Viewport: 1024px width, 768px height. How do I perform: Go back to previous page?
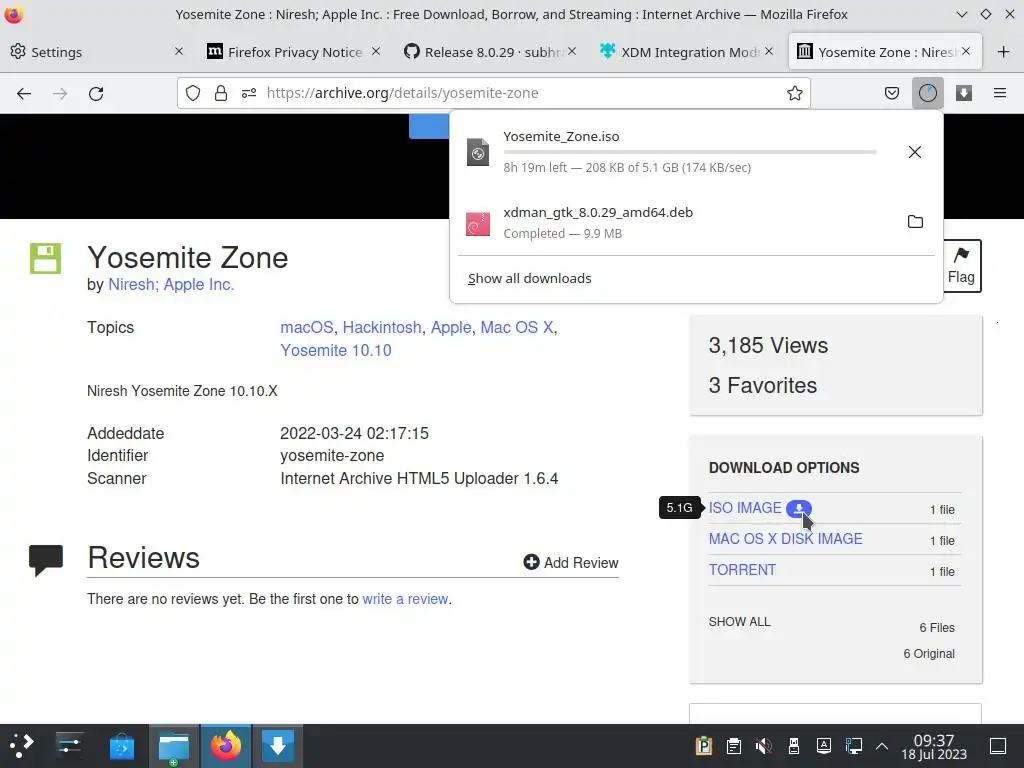pos(24,93)
